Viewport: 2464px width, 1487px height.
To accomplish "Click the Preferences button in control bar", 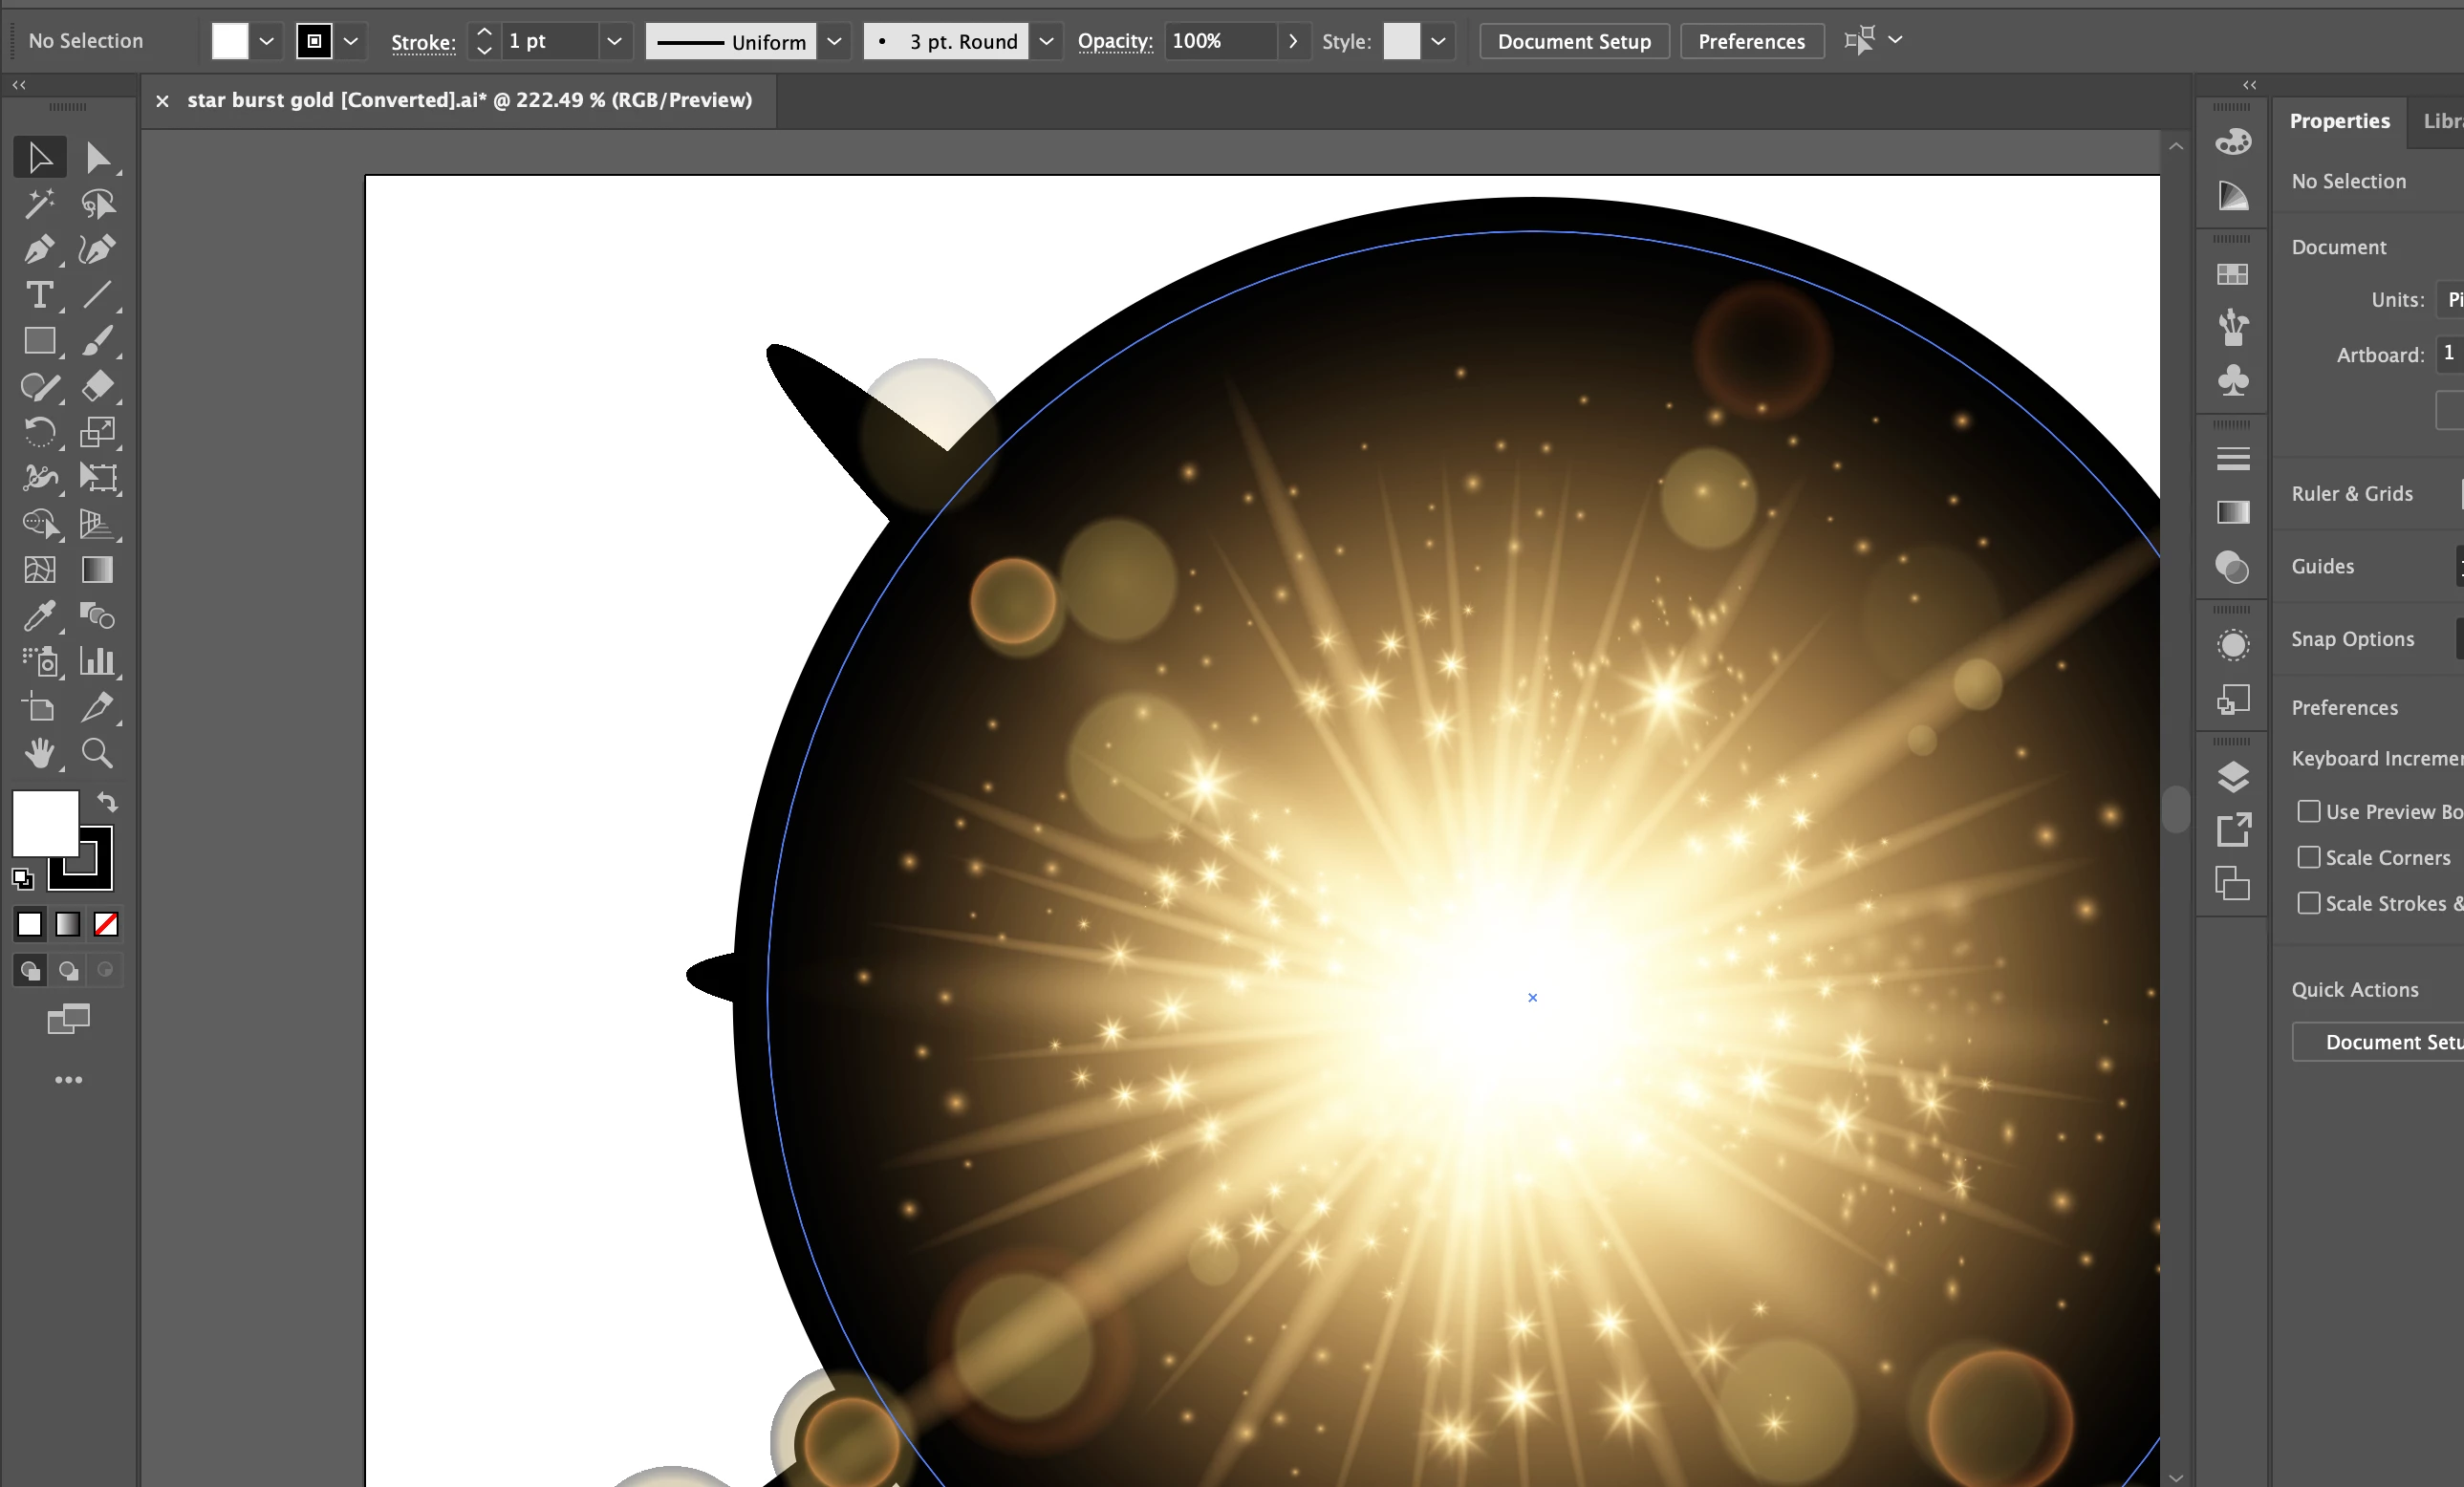I will pyautogui.click(x=1751, y=41).
